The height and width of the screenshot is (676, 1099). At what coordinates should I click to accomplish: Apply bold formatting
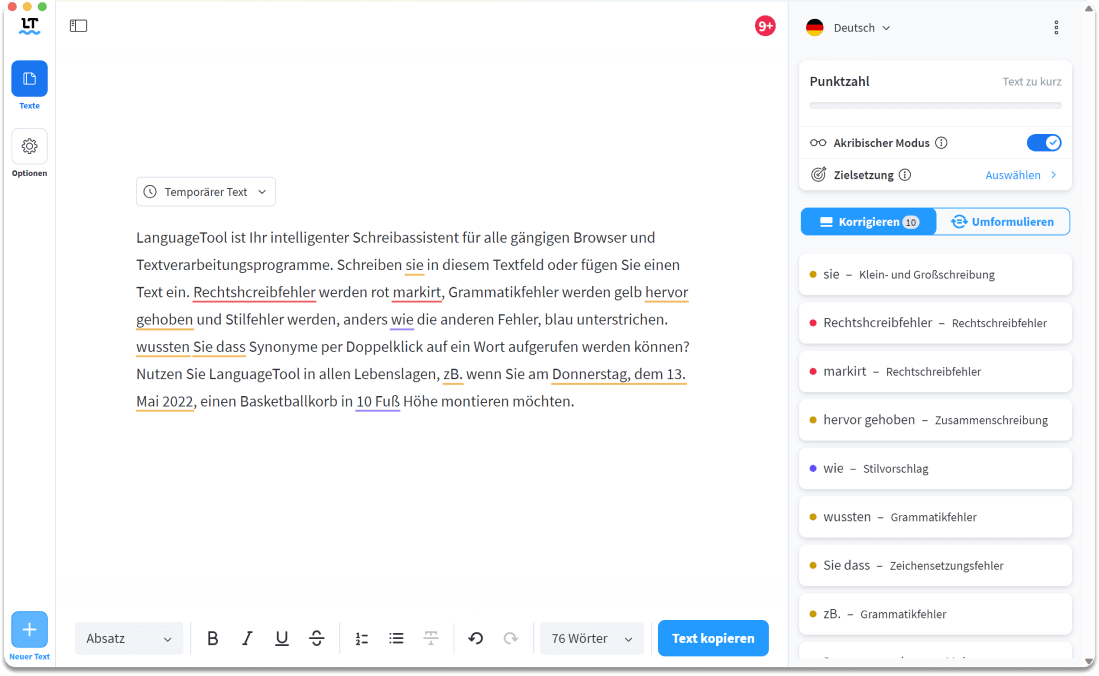212,638
